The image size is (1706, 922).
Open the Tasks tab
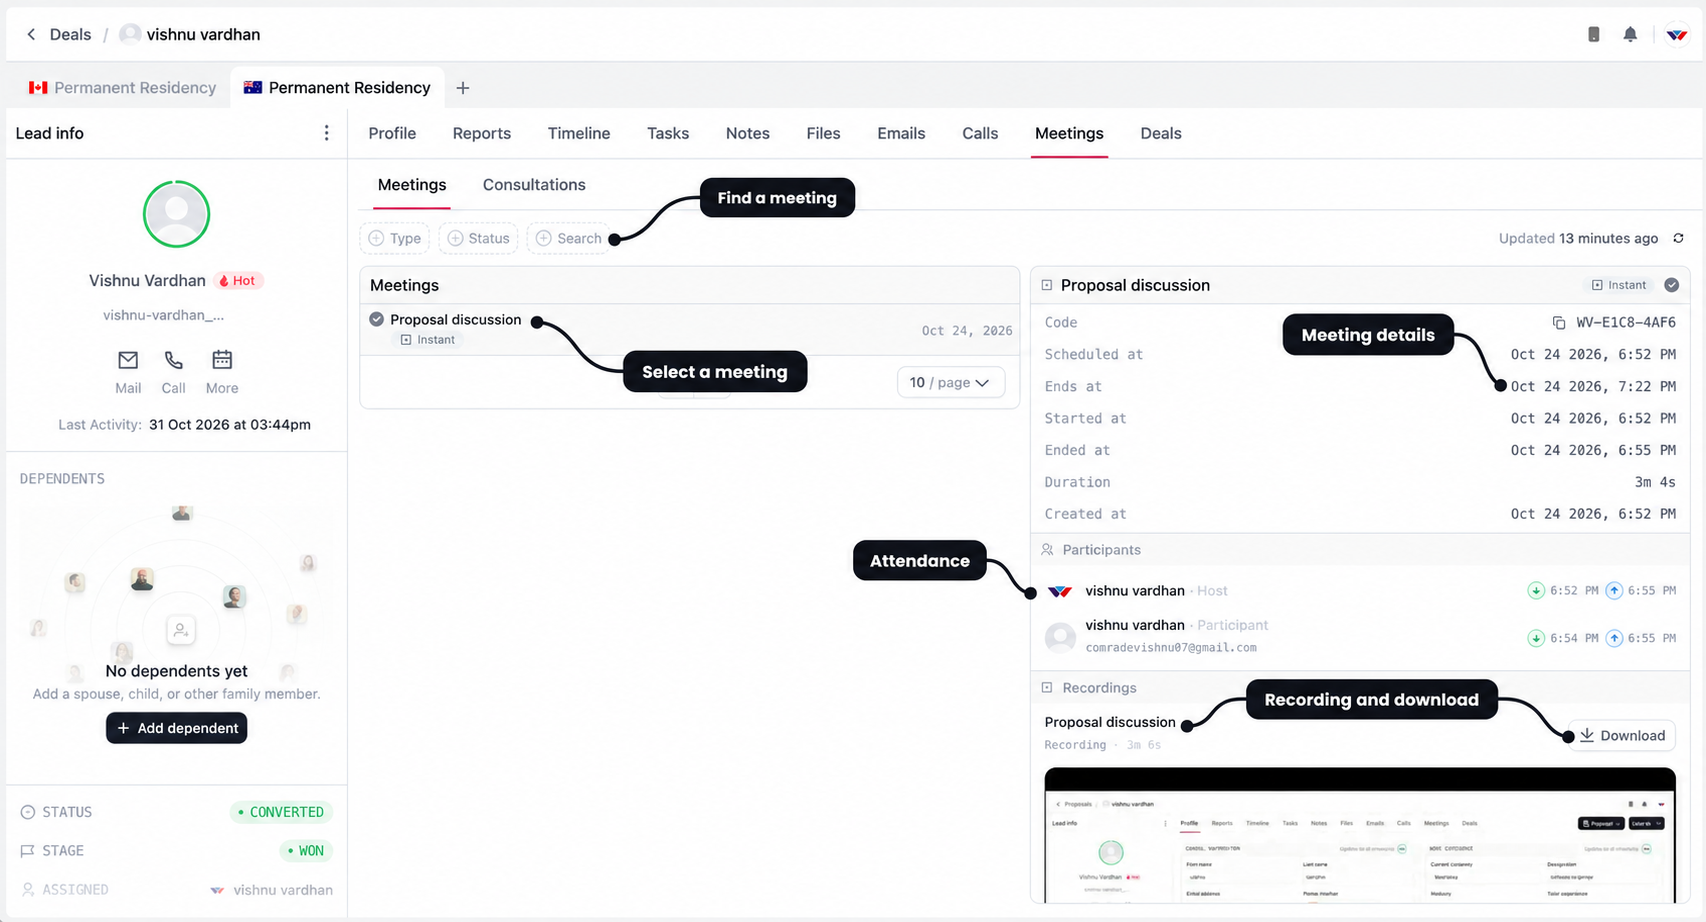tap(668, 133)
